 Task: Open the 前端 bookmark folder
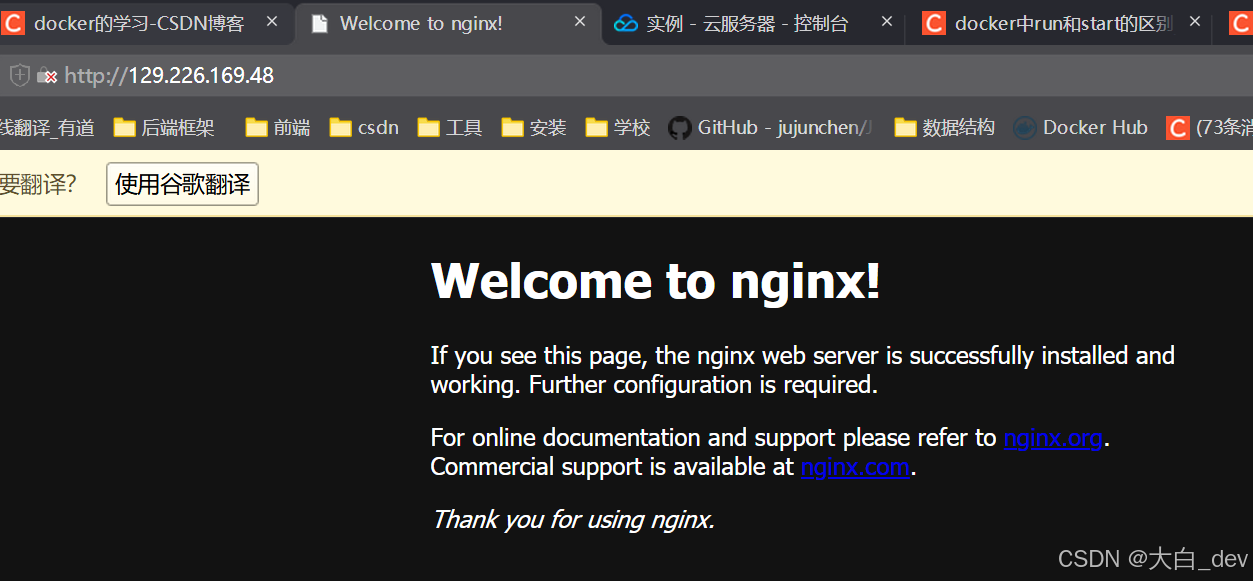(278, 127)
